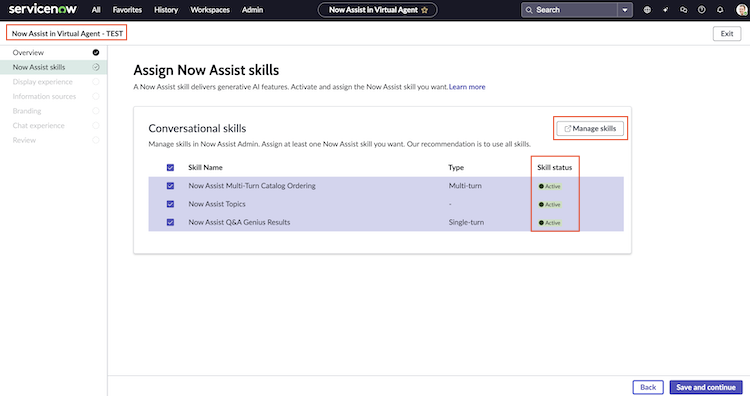Screen dimensions: 750x396
Task: Open the All menu
Action: pos(96,10)
